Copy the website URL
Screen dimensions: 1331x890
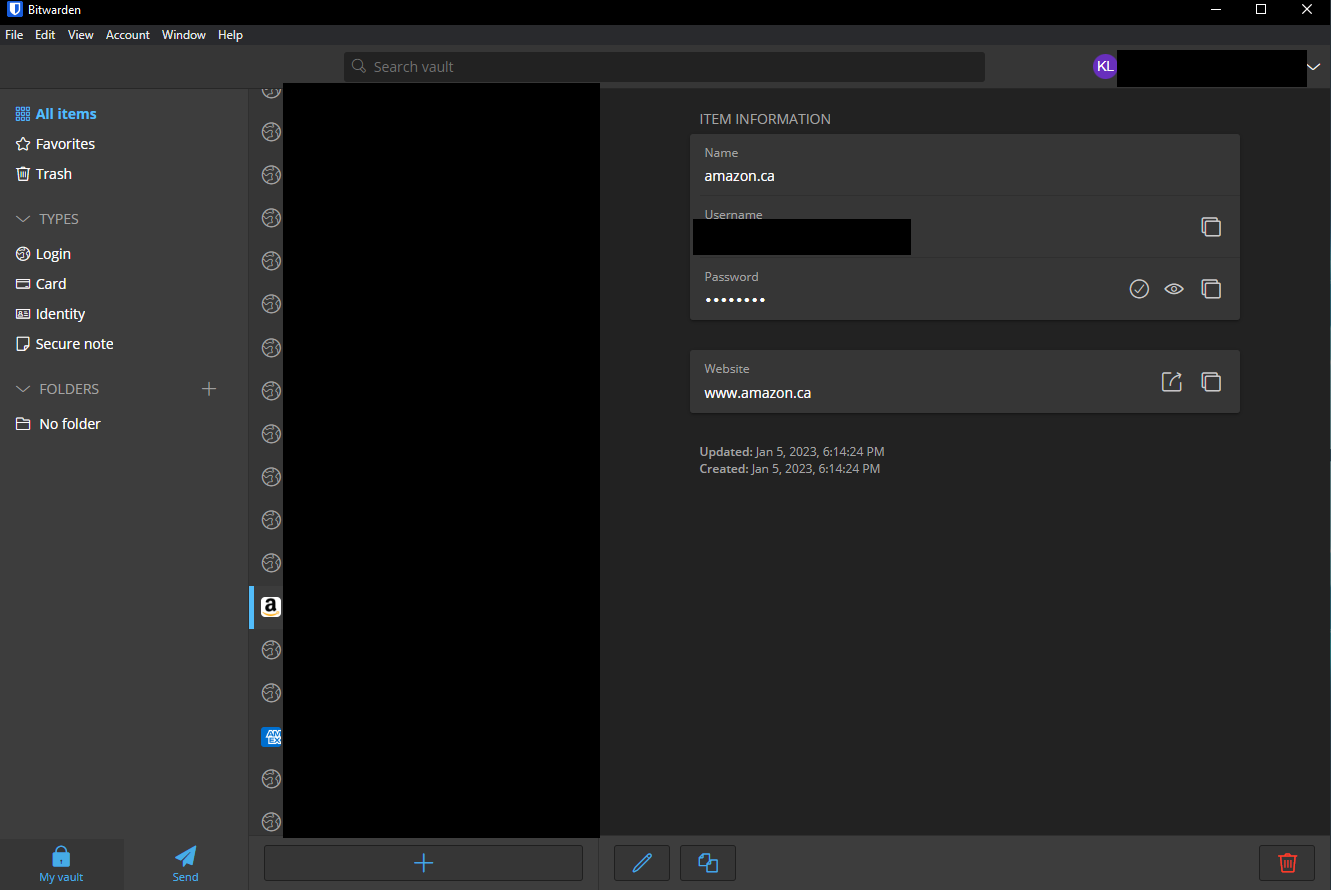click(x=1210, y=381)
